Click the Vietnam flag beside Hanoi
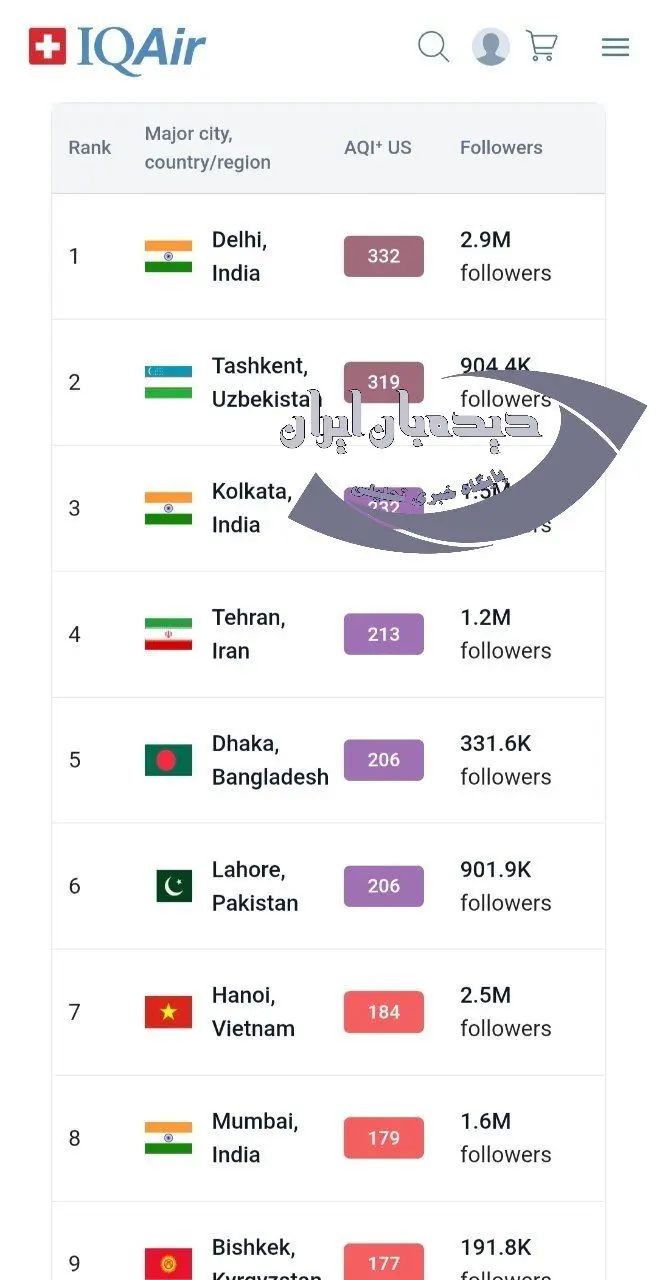Screen dimensions: 657x1280 tap(168, 1012)
